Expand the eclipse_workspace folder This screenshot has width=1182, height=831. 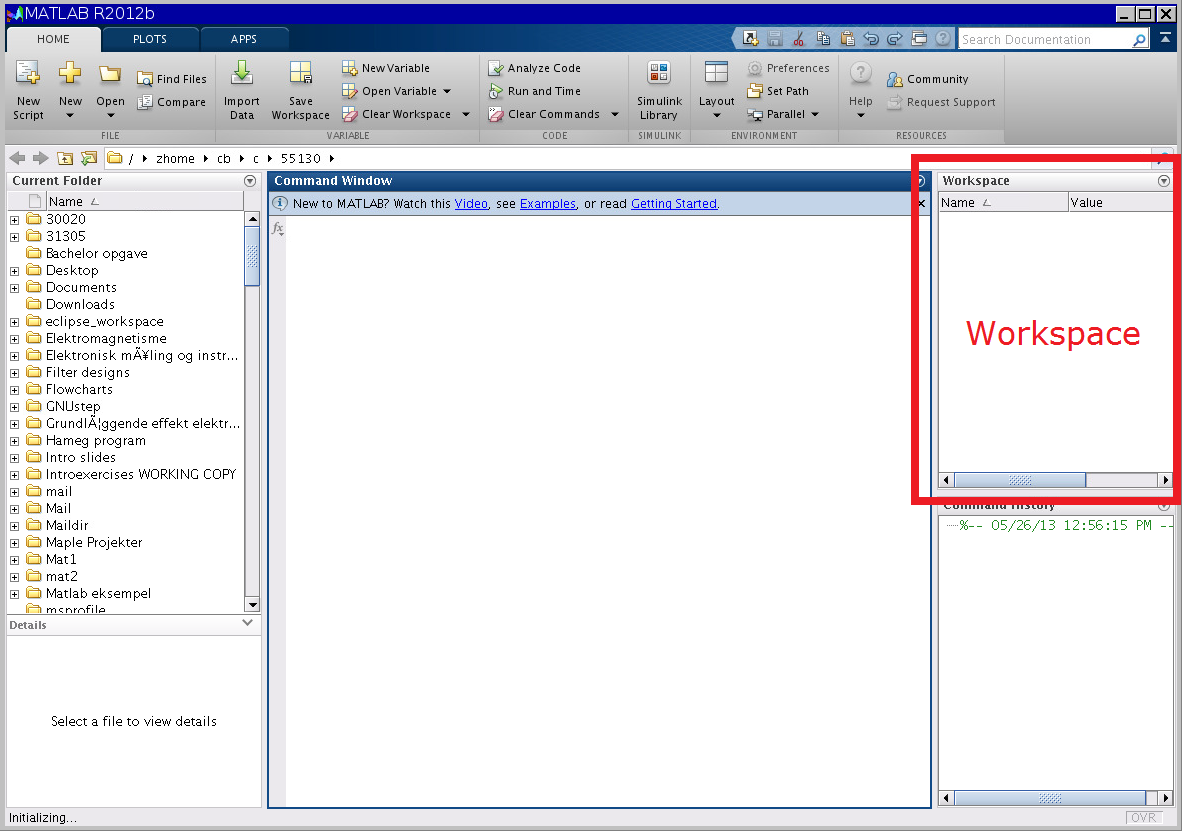[14, 322]
